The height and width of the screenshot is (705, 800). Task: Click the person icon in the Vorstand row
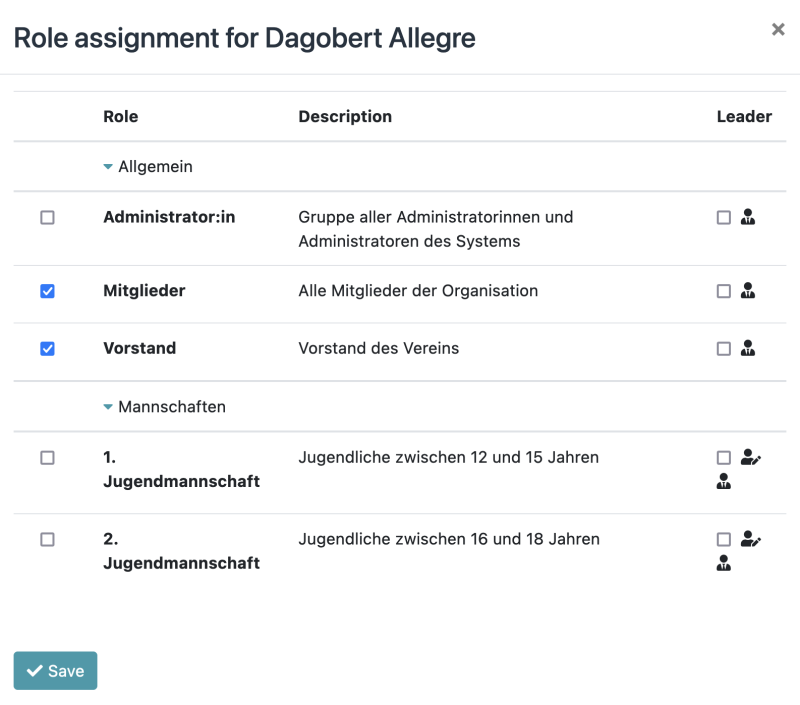pos(748,349)
